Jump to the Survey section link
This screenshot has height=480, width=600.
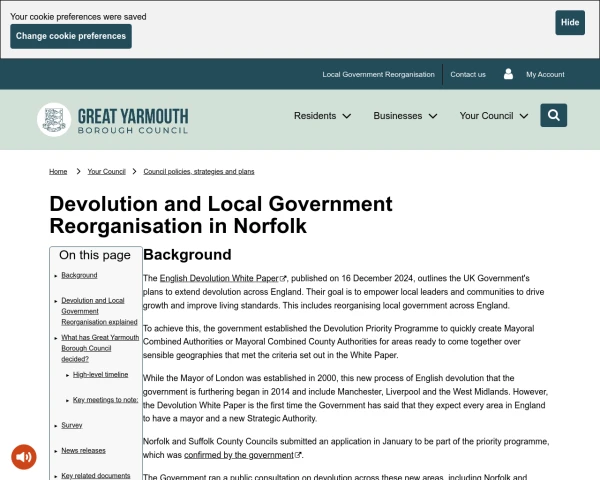coord(72,425)
